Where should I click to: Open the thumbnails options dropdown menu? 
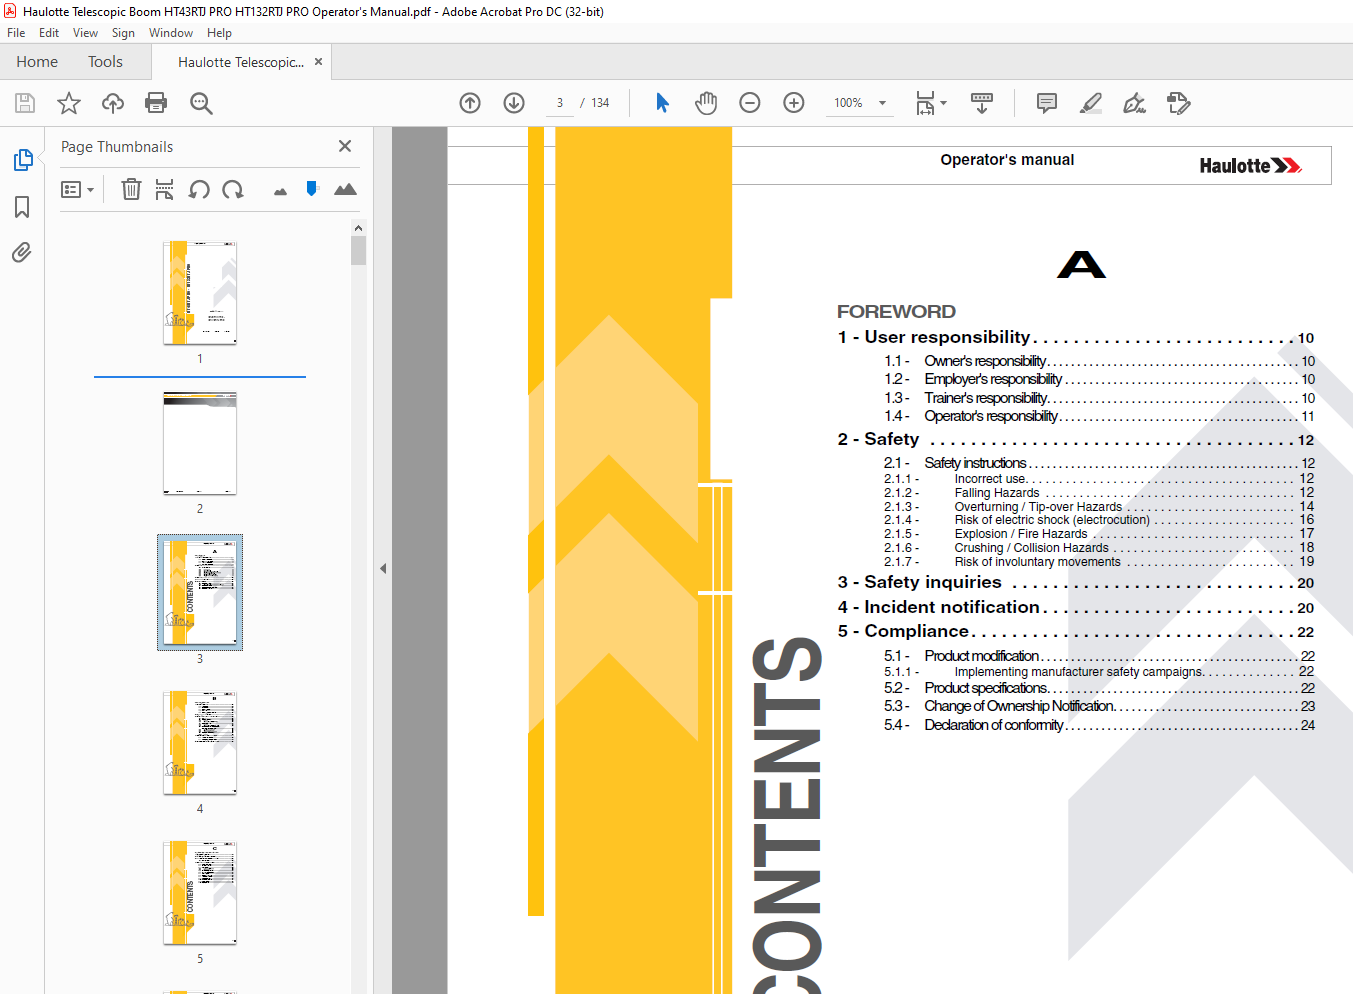[77, 189]
